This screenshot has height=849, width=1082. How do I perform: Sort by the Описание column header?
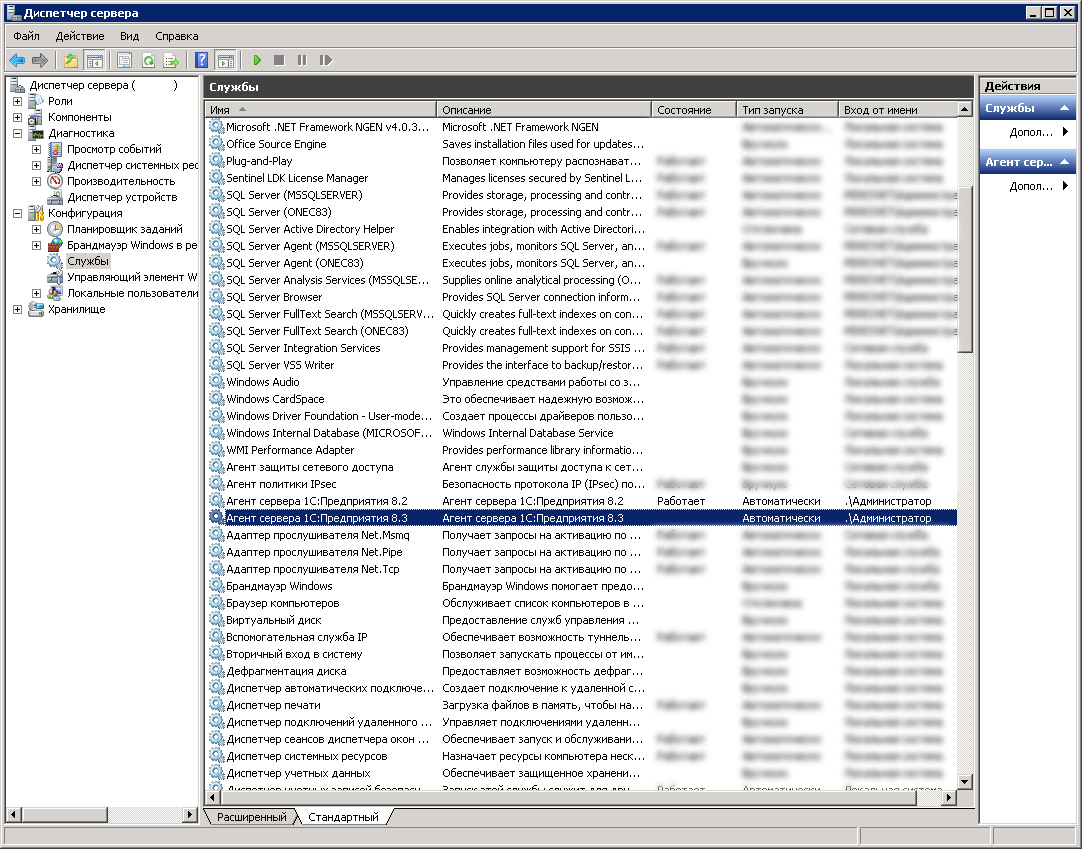tap(544, 110)
